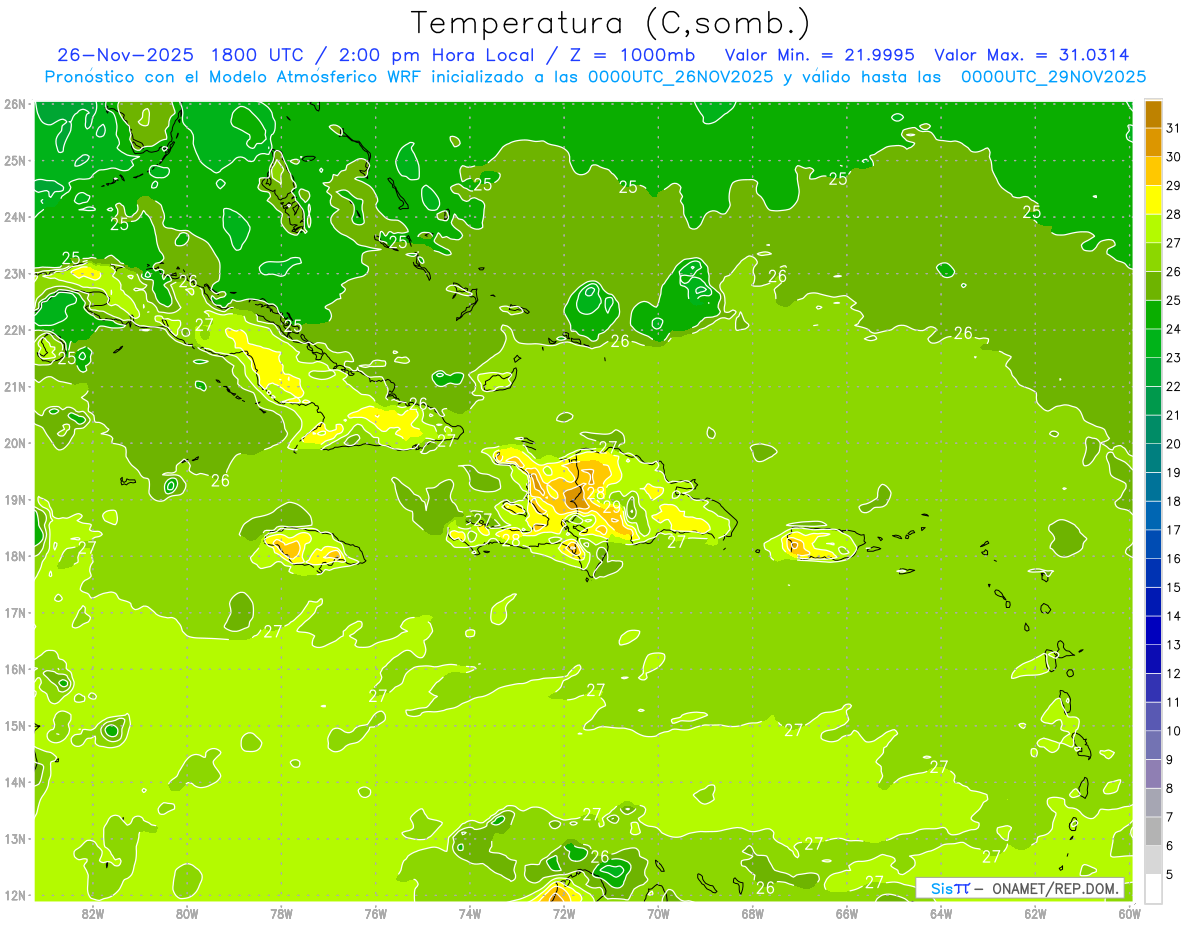Click the legend value "8"
This screenshot has height=927, width=1200.
(x=1170, y=788)
